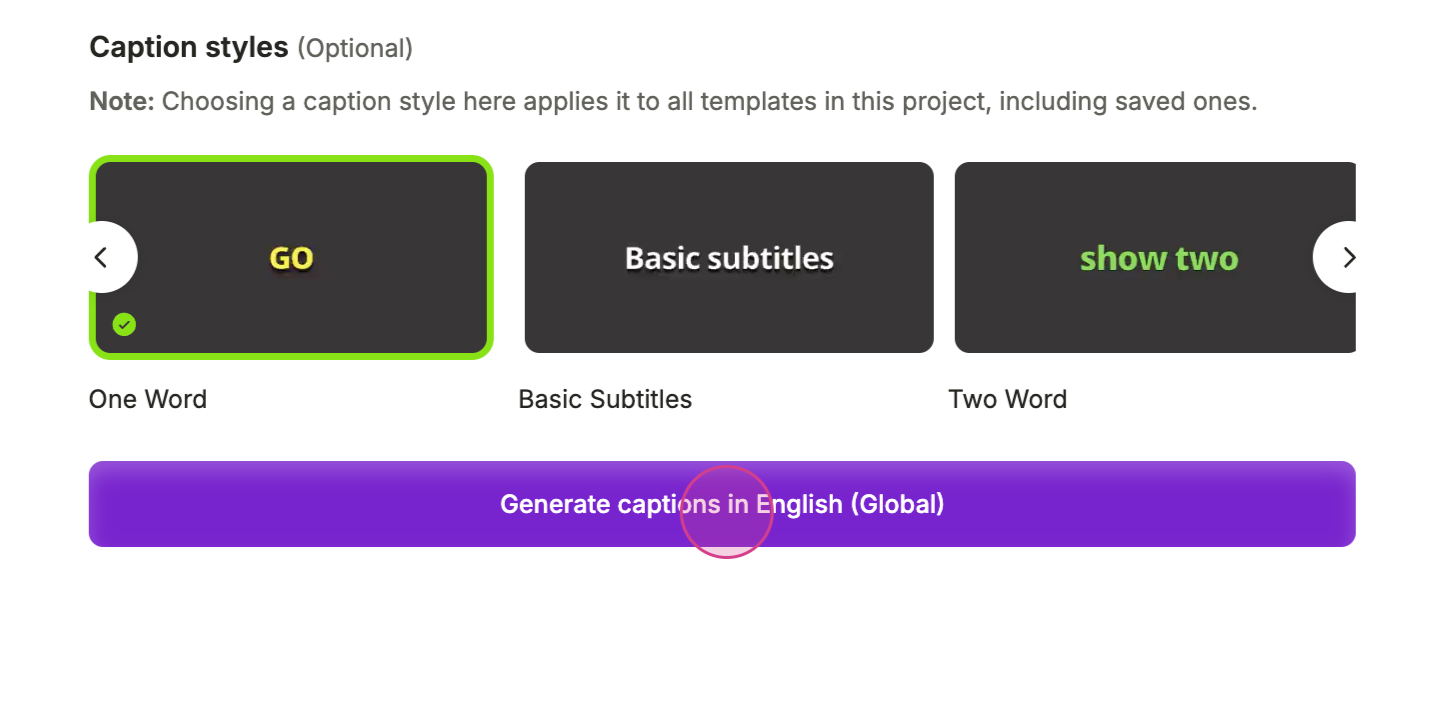Click the right carousel arrow
1440x726 pixels.
1347,257
